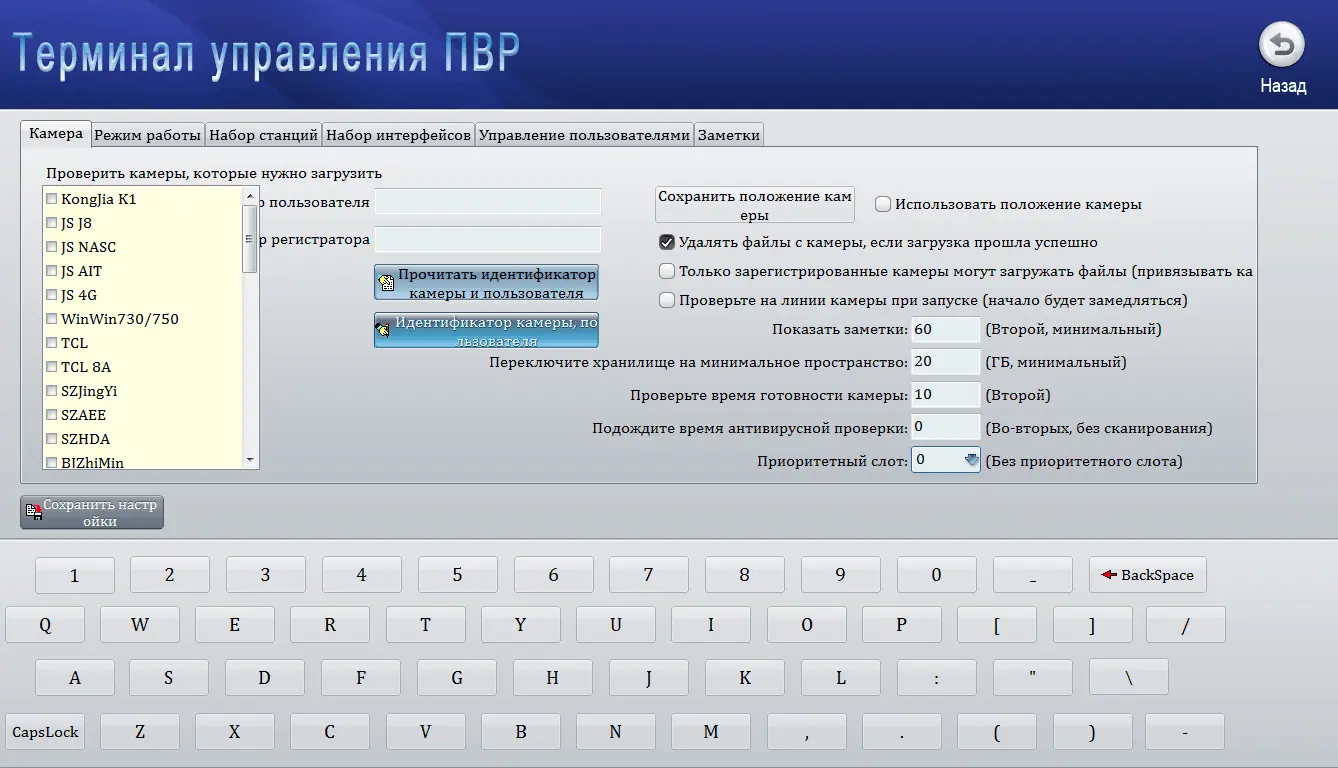Switch to the Режим работы tab
The width and height of the screenshot is (1338, 768).
[147, 135]
